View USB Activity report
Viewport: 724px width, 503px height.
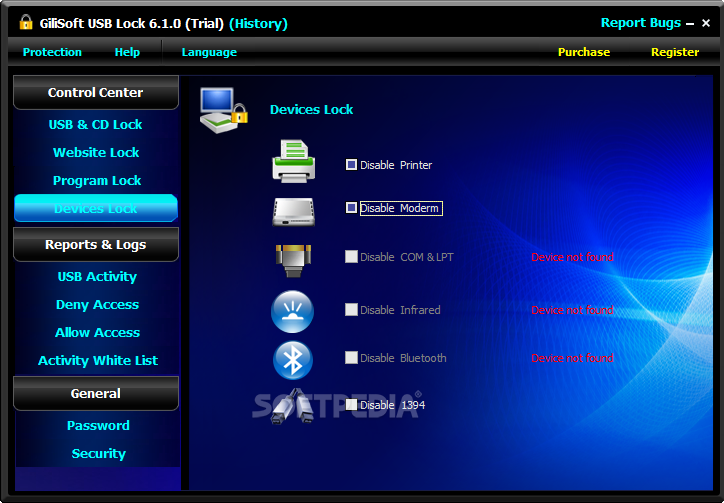[x=97, y=277]
